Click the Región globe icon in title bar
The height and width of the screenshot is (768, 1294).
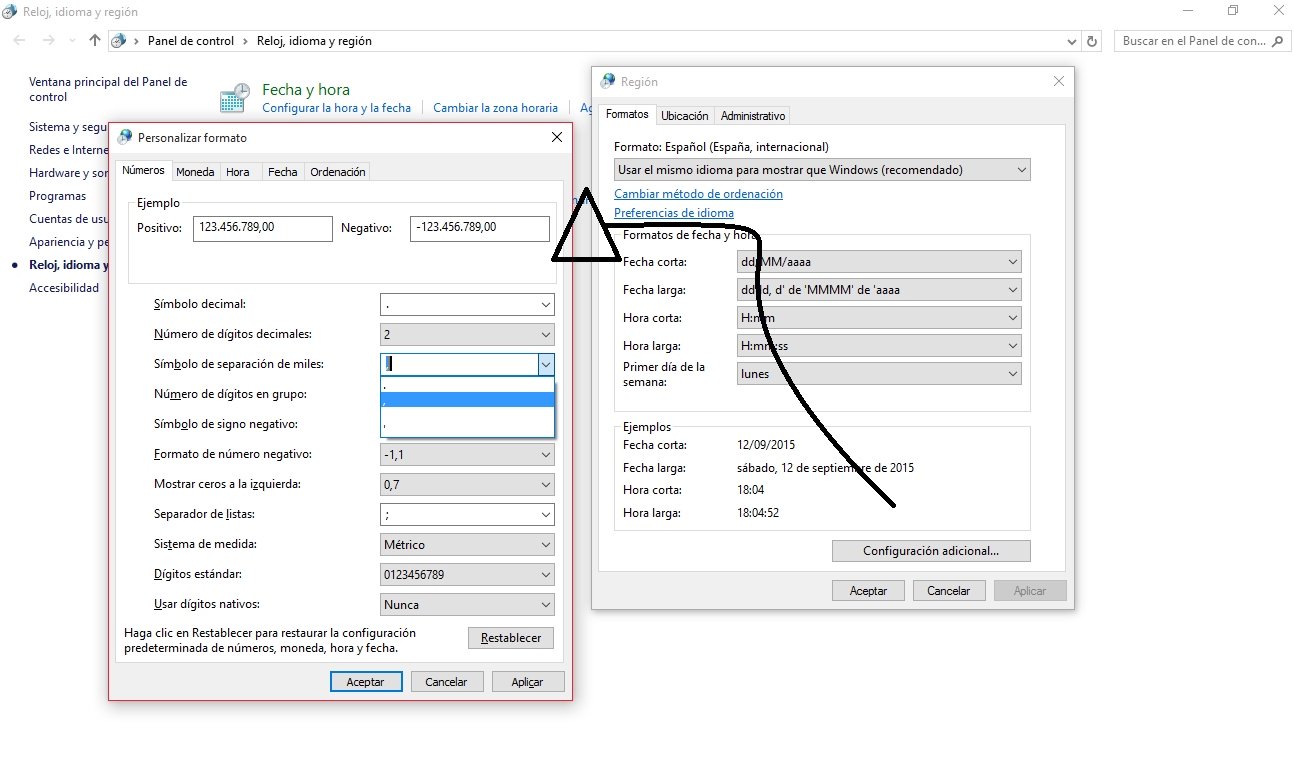607,81
